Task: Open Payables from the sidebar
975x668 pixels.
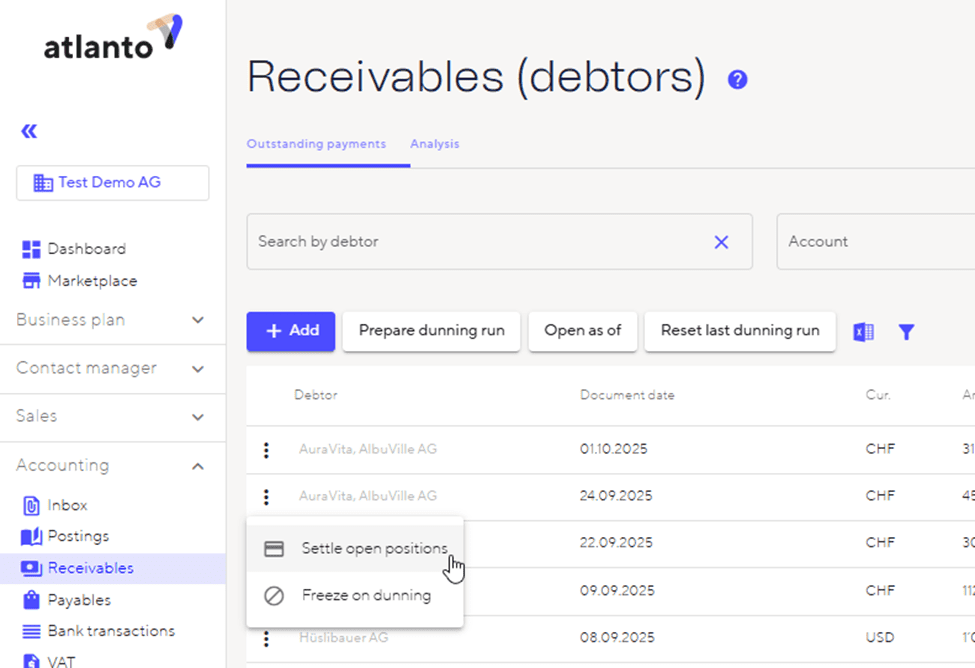Action: click(79, 600)
